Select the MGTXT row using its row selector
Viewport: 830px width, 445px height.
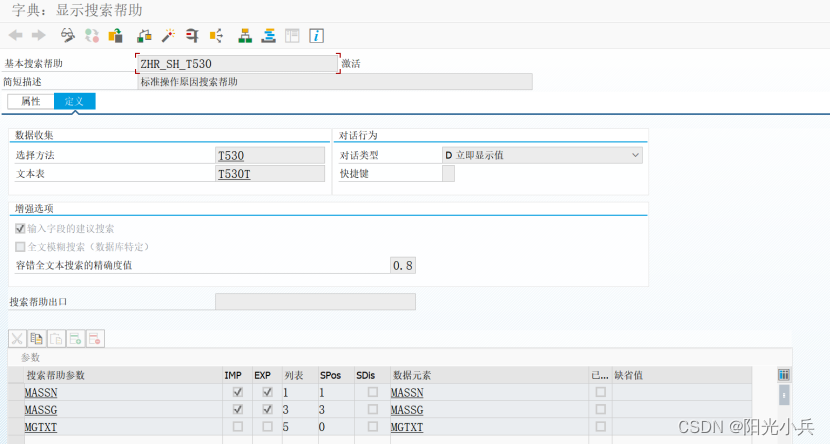pos(16,427)
